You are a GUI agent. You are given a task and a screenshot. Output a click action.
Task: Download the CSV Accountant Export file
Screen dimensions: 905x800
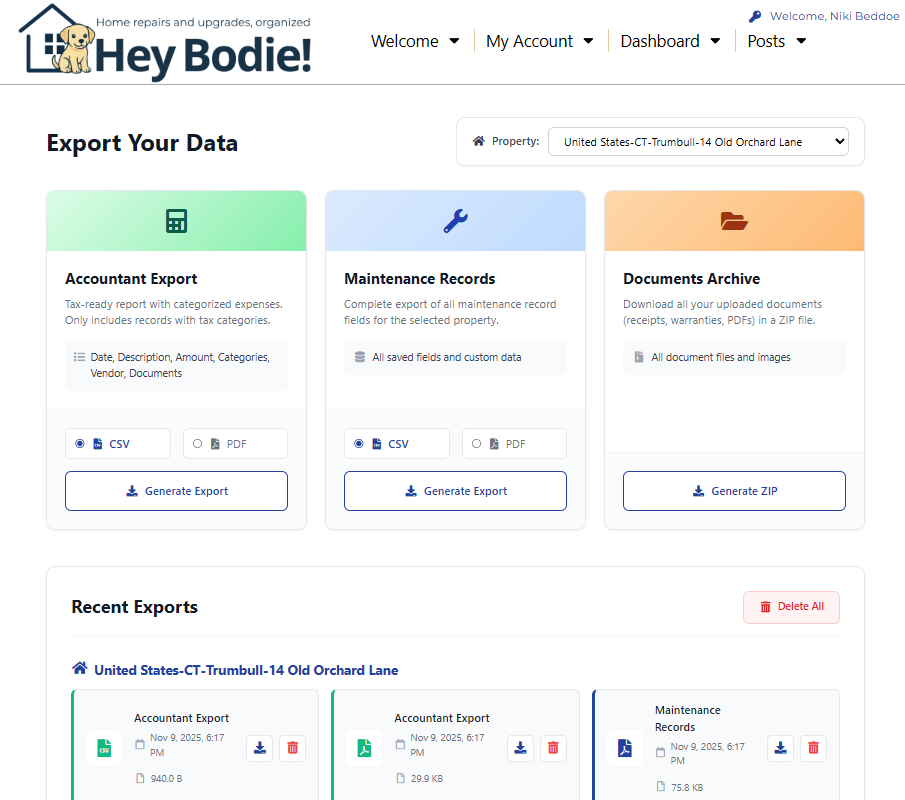(x=260, y=748)
